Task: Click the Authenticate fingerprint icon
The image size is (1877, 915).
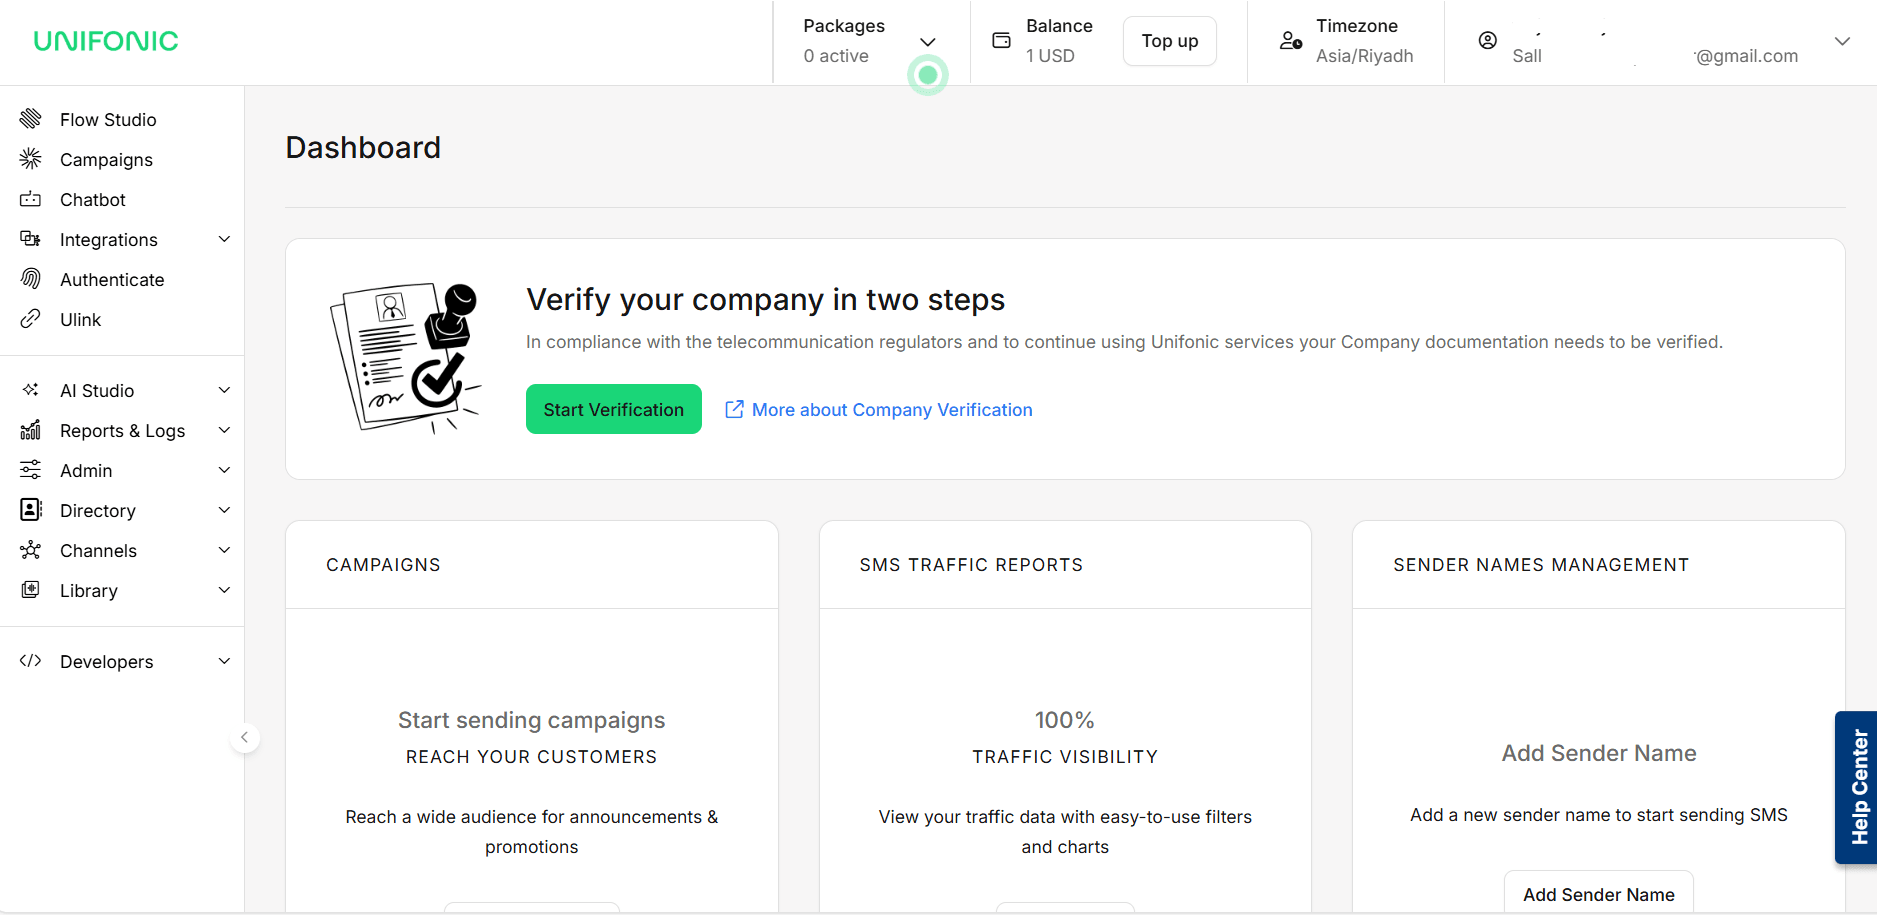Action: pyautogui.click(x=31, y=279)
